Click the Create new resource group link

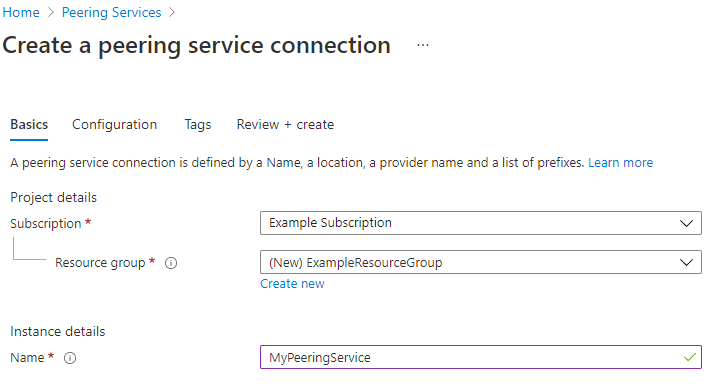(x=292, y=284)
